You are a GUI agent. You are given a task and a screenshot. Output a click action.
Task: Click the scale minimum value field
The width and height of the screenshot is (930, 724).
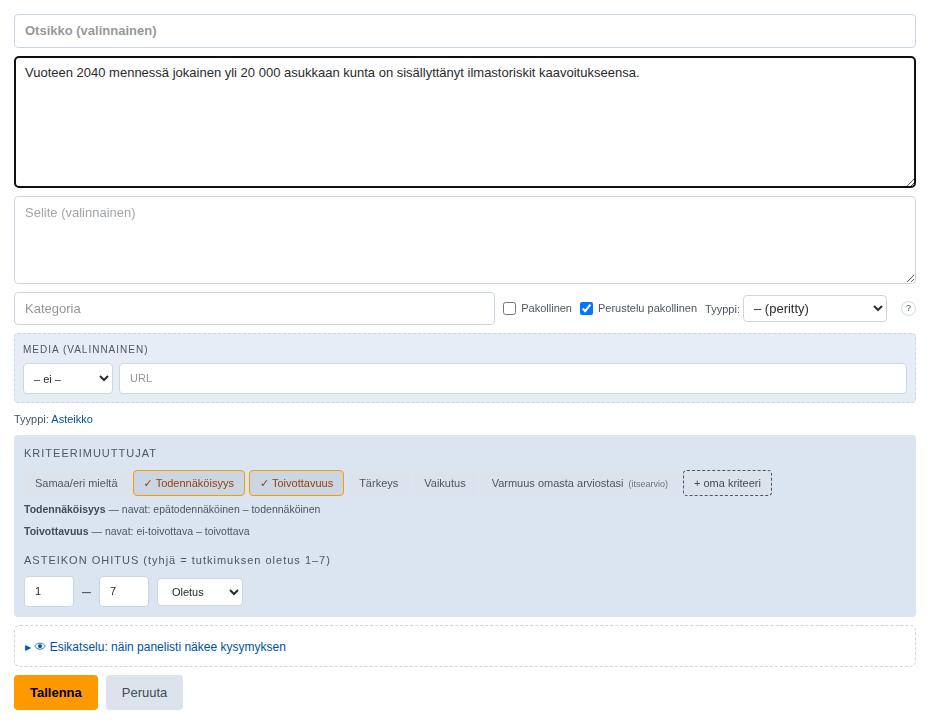[49, 591]
